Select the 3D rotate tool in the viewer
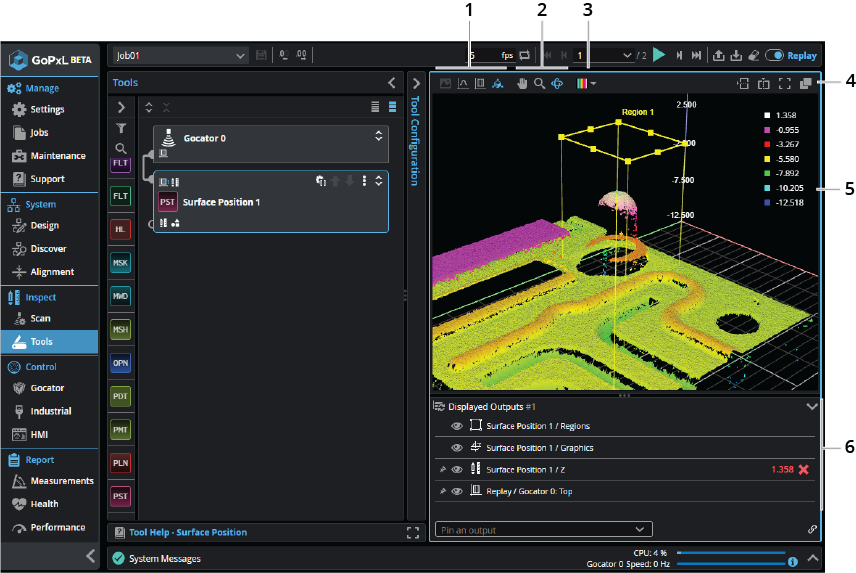Viewport: 856px width, 573px height. click(557, 84)
